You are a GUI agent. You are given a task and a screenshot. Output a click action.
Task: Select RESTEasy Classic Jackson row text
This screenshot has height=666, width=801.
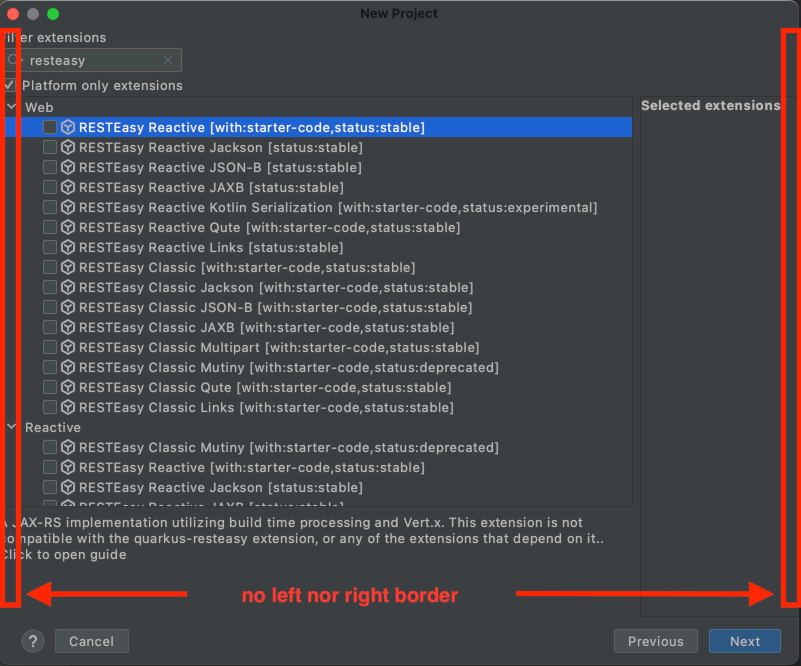276,288
